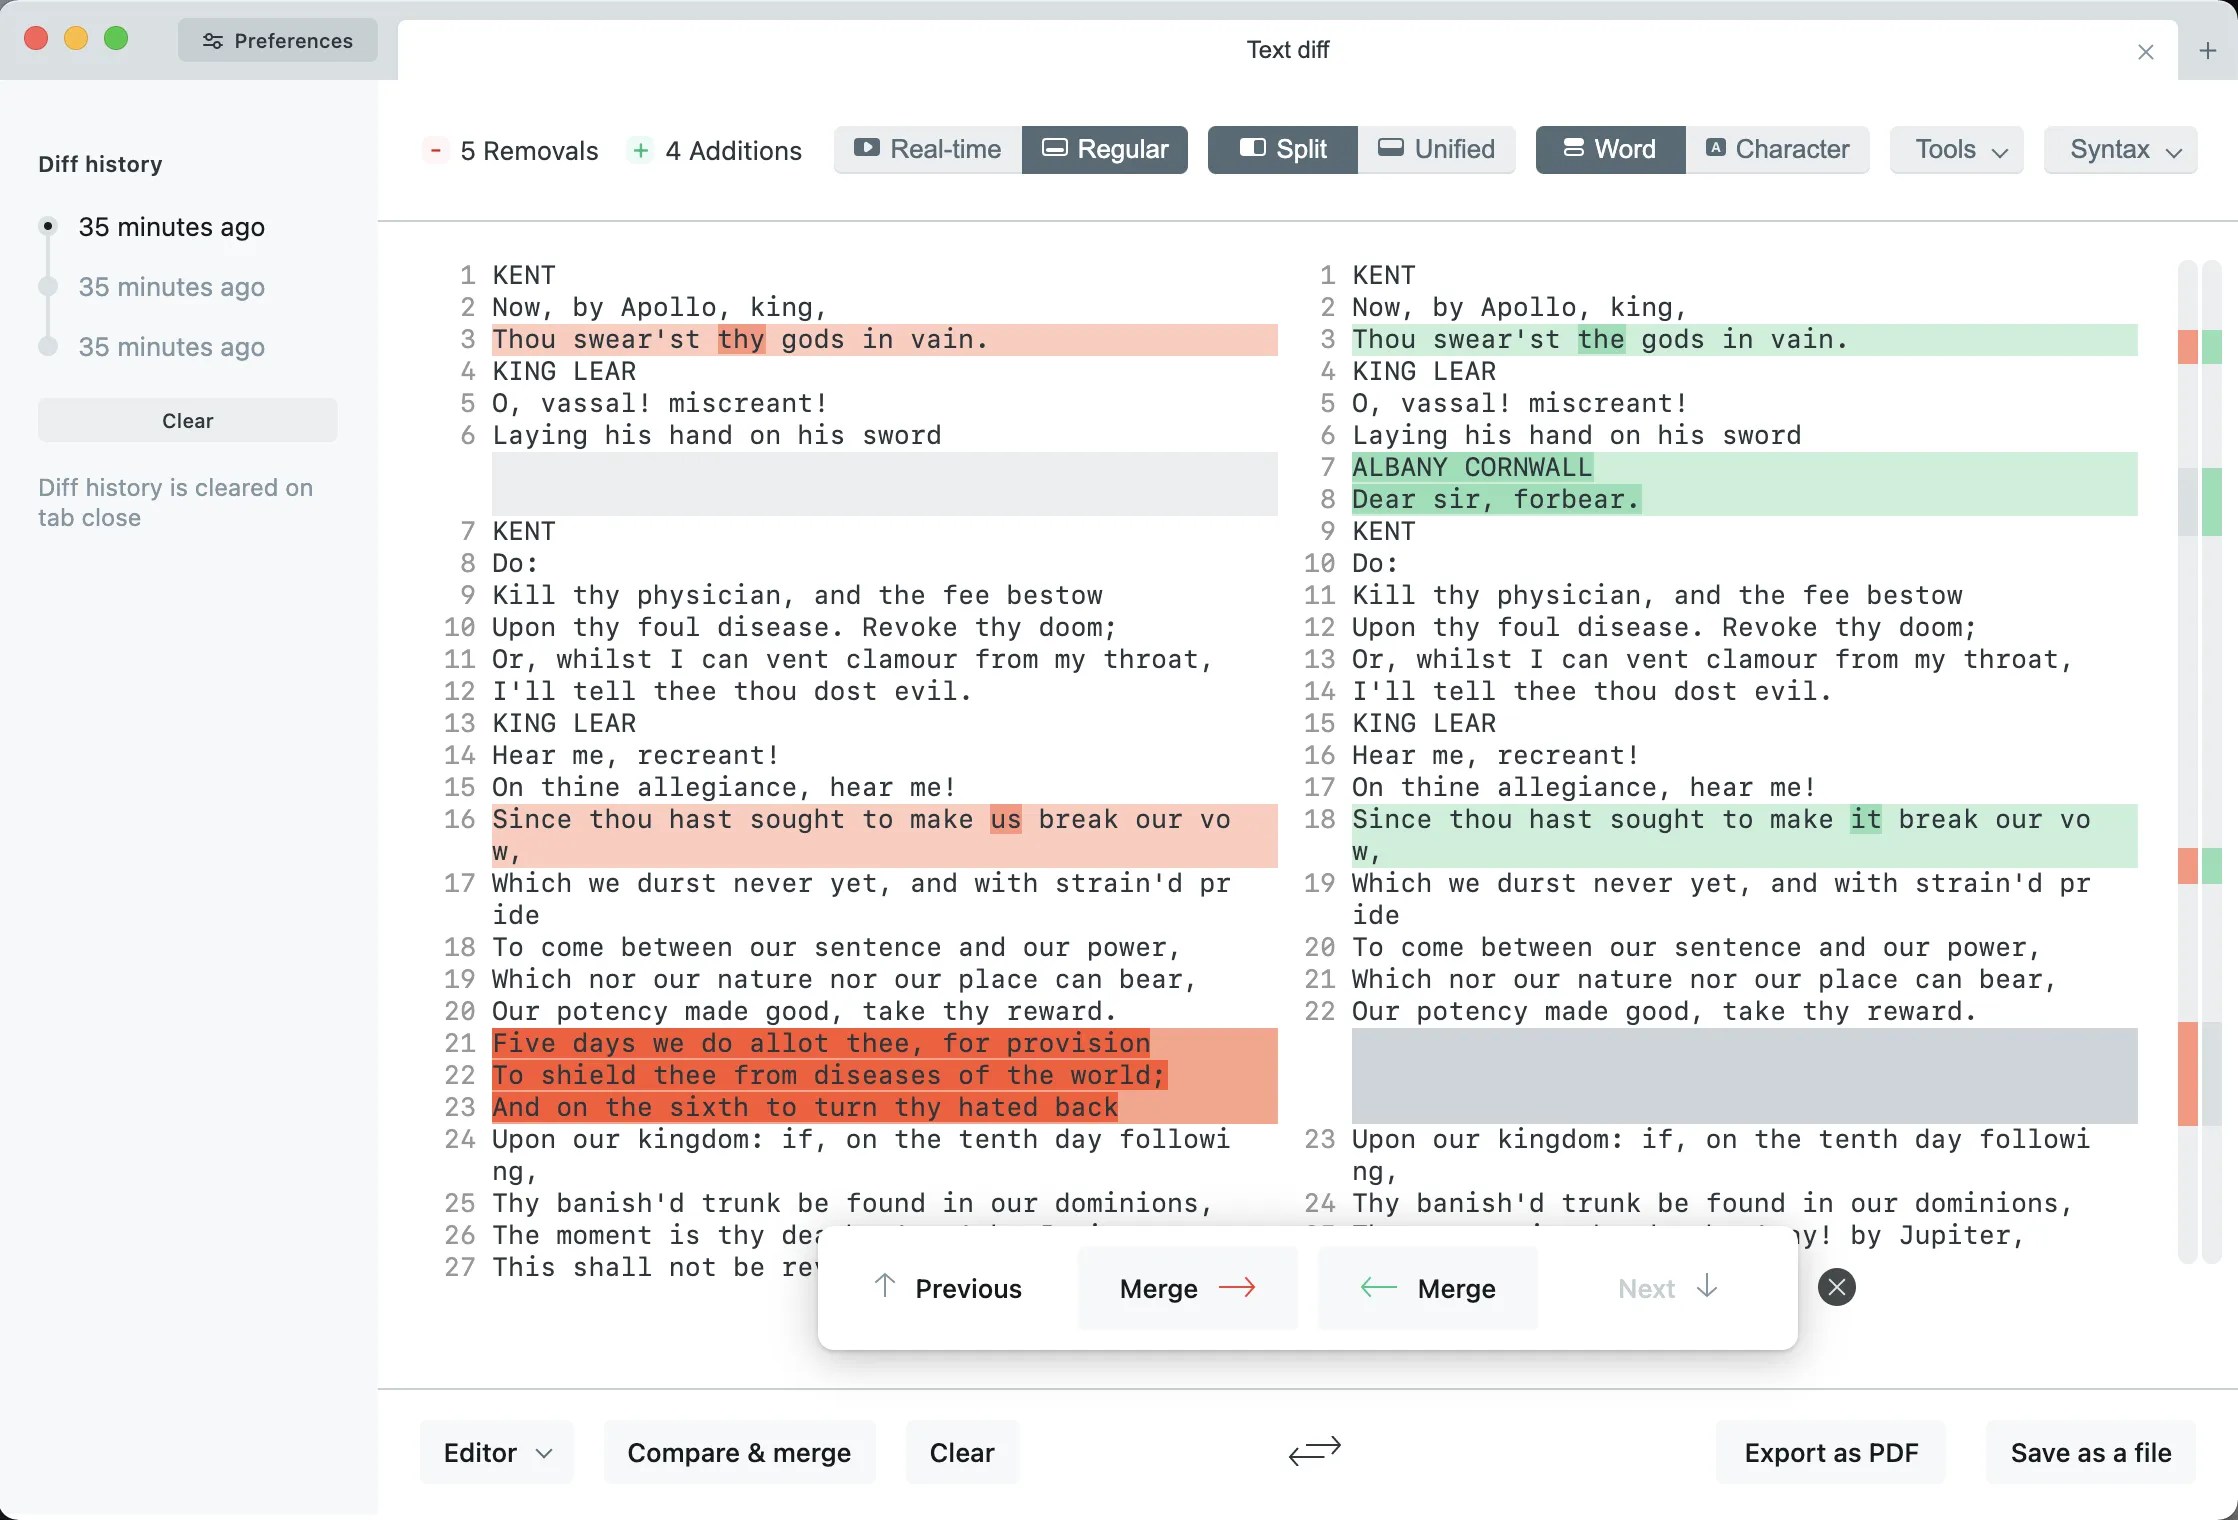Close the Text diff tab
2238x1520 pixels.
click(2145, 52)
